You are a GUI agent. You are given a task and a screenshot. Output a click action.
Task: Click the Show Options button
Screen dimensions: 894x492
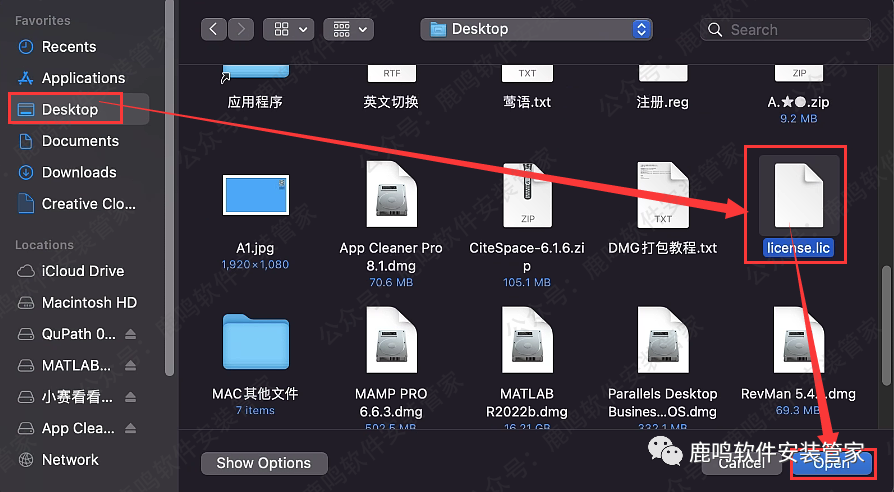(263, 463)
